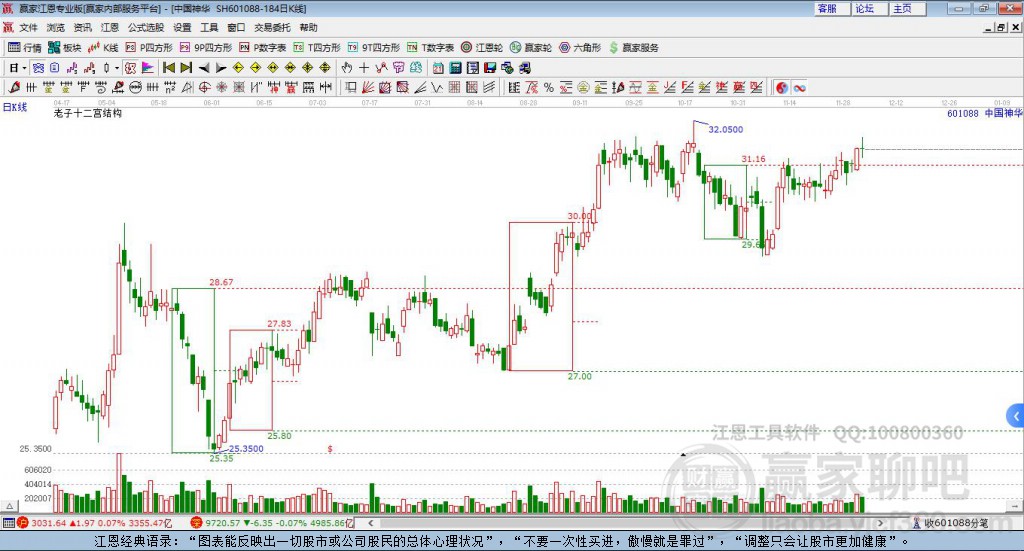Open the candlestick style dropdown arrow
1024x551 pixels.
tap(117, 68)
